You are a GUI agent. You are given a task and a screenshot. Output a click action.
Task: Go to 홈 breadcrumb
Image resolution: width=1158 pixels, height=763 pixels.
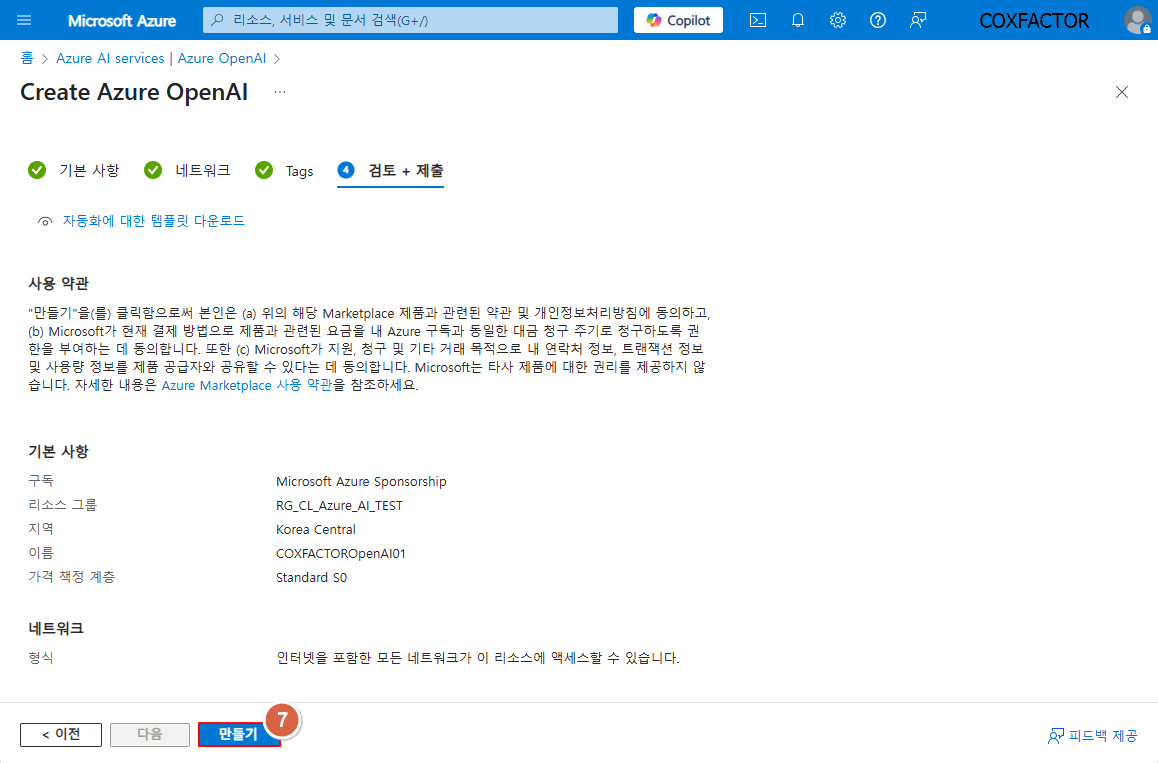click(x=27, y=58)
